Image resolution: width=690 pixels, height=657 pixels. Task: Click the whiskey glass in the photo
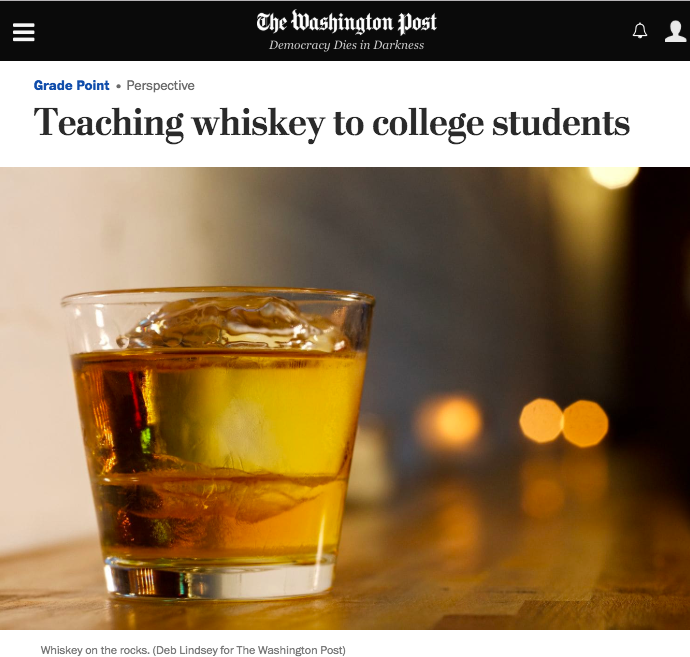(218, 443)
